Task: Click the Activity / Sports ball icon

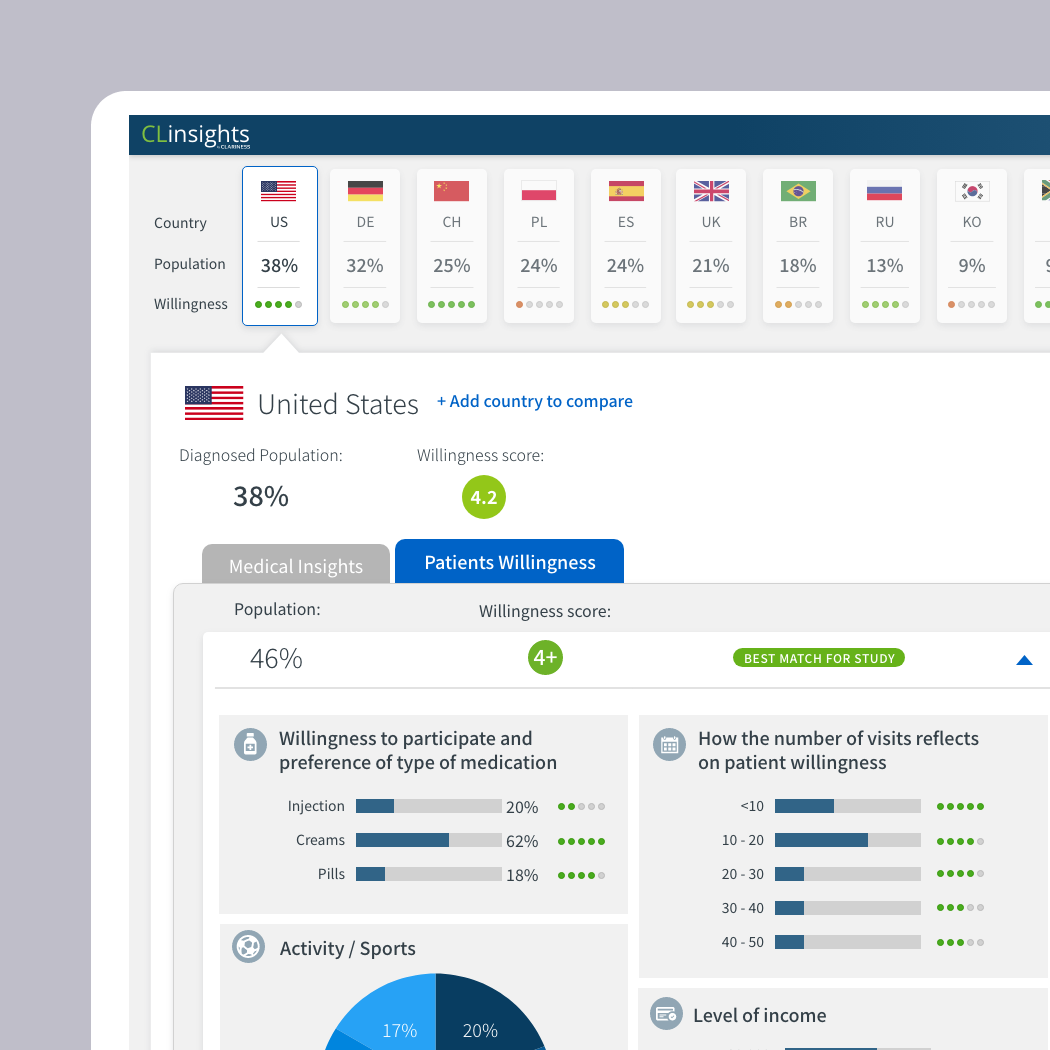Action: (248, 947)
